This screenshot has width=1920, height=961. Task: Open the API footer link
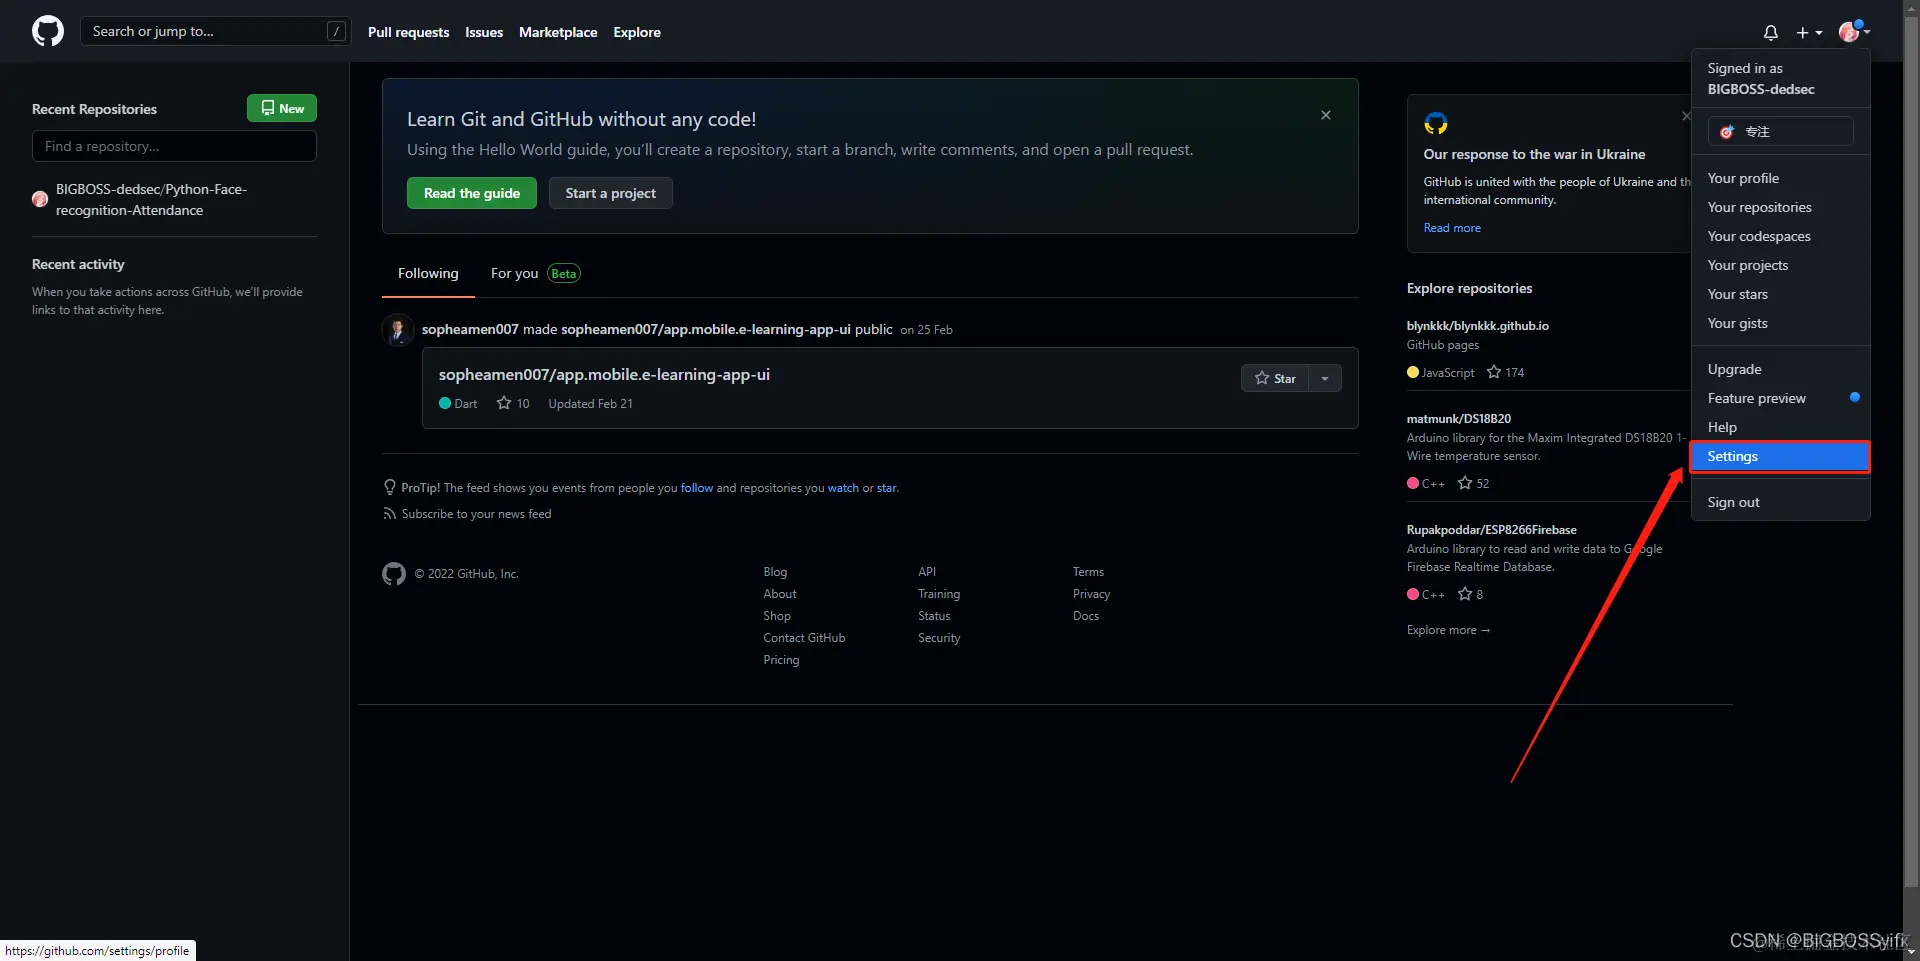(x=927, y=572)
